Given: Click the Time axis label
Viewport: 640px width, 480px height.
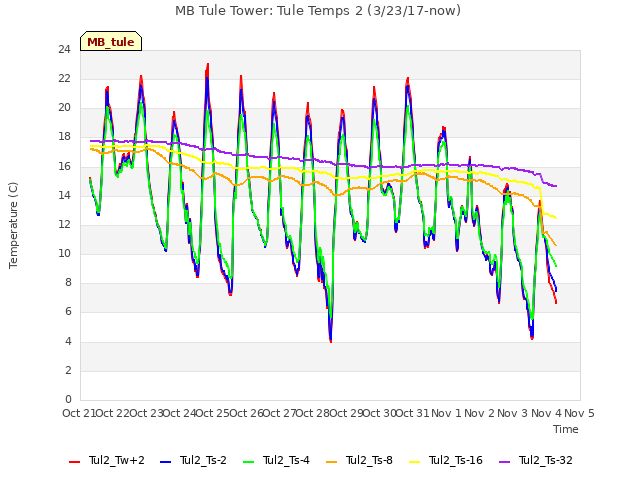Looking at the screenshot, I should [566, 429].
